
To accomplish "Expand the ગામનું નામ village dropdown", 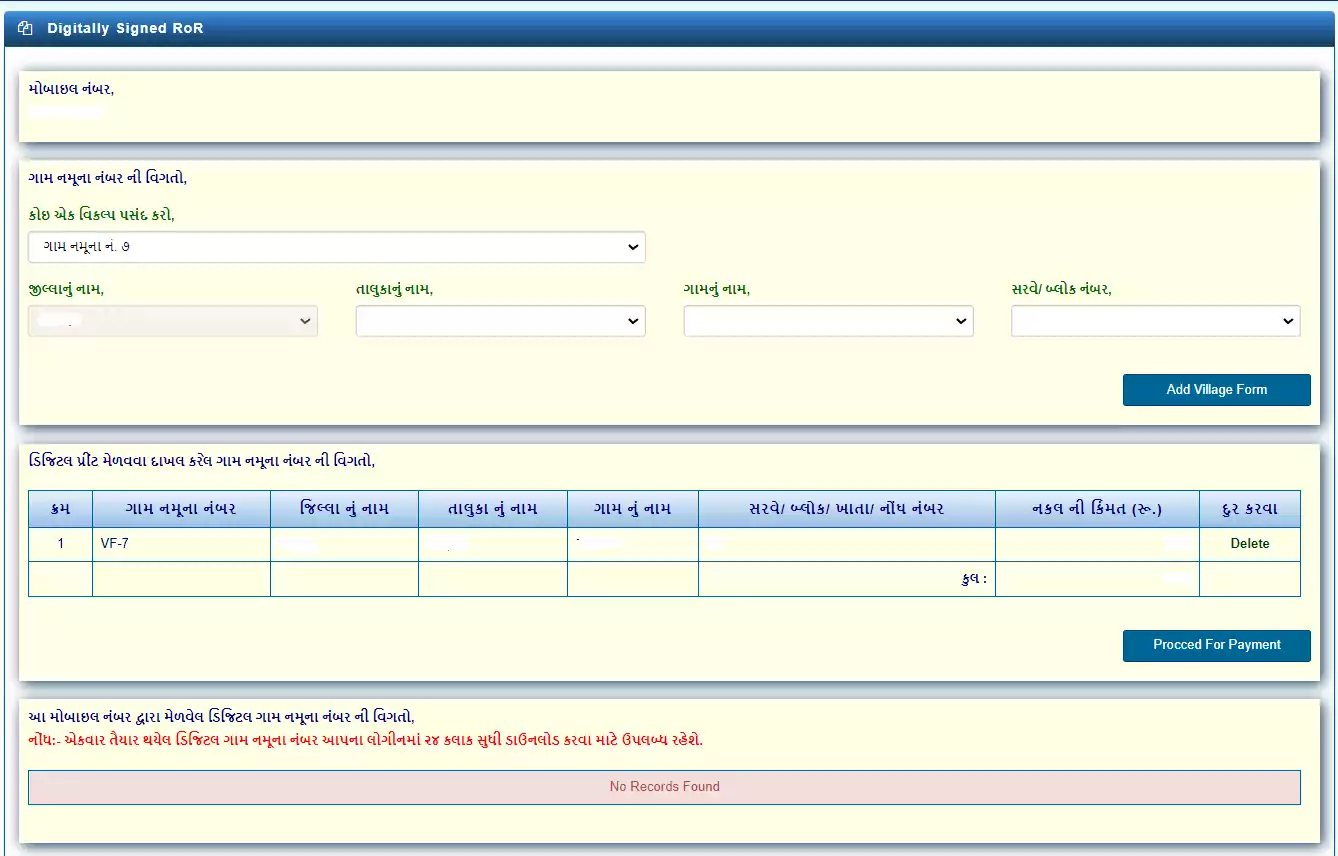I will 828,321.
